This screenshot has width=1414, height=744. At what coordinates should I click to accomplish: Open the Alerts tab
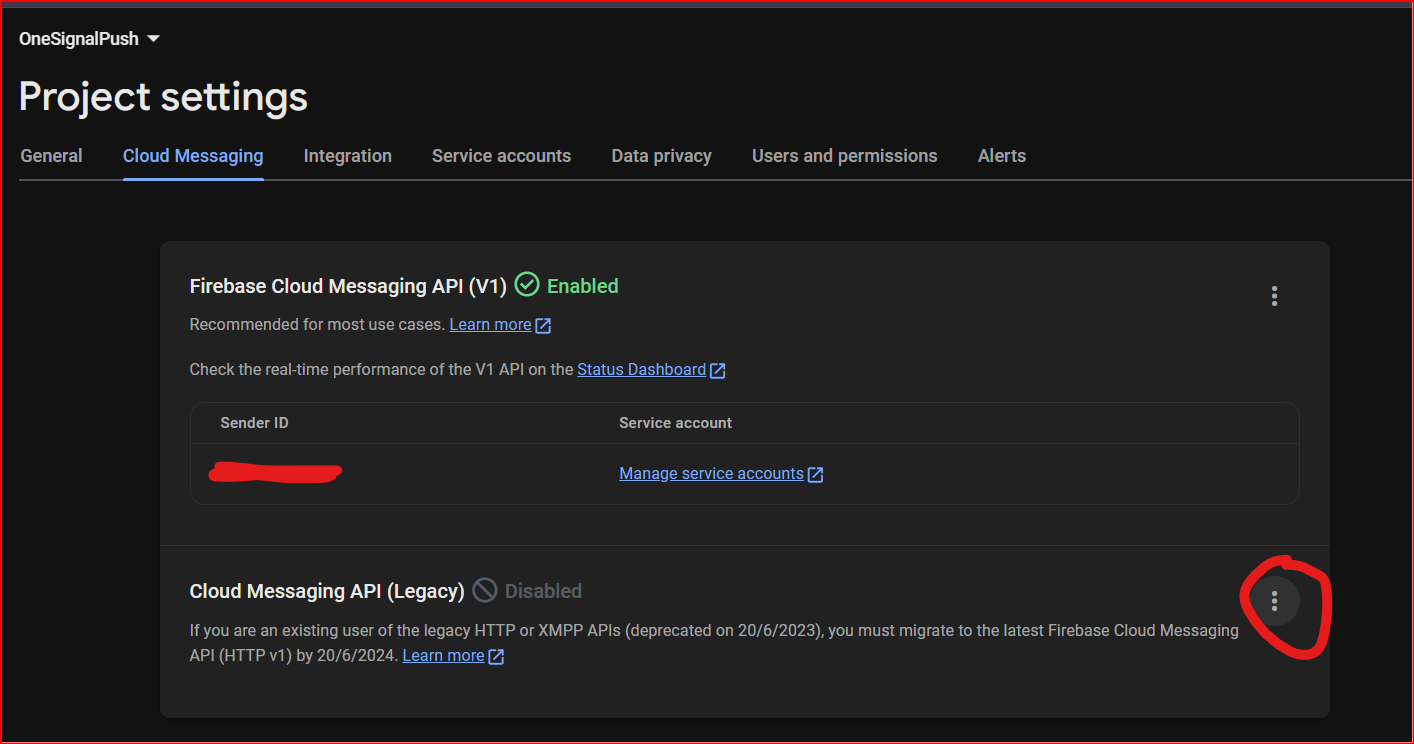pos(1001,156)
